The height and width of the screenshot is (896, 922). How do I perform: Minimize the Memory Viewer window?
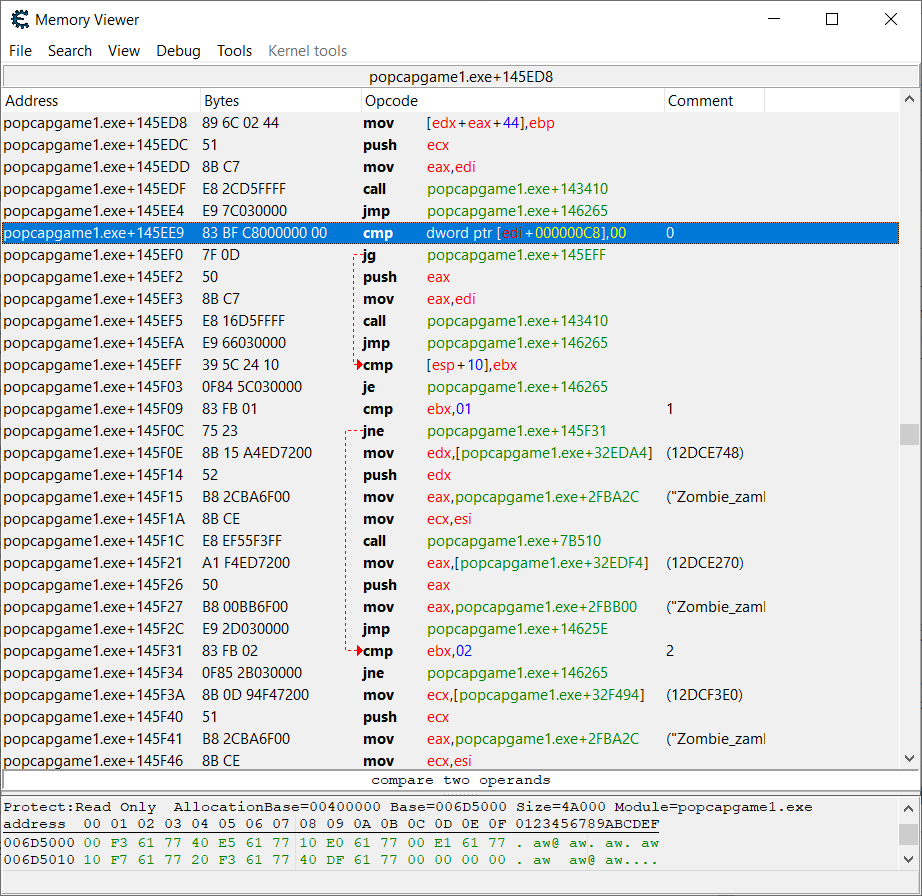coord(774,19)
